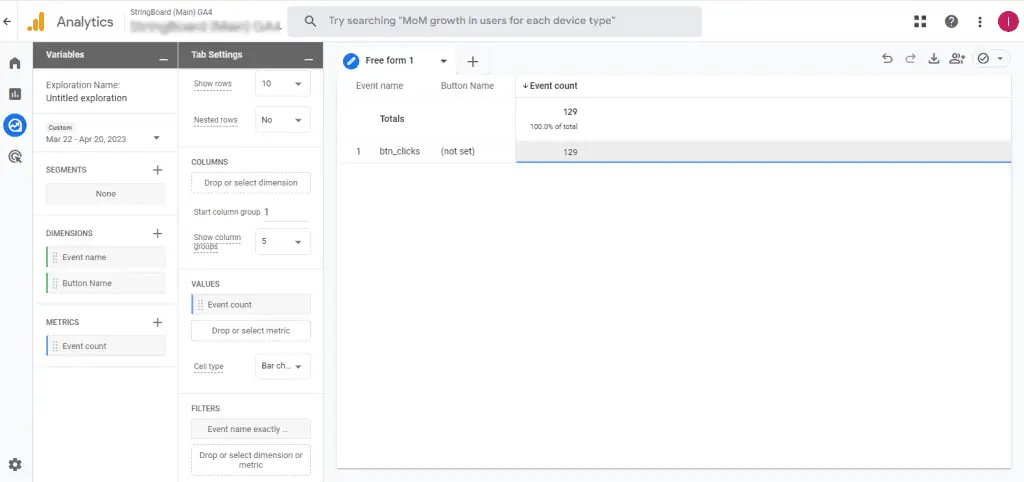Open the date range dropdown arrow
This screenshot has width=1024, height=482.
[156, 138]
